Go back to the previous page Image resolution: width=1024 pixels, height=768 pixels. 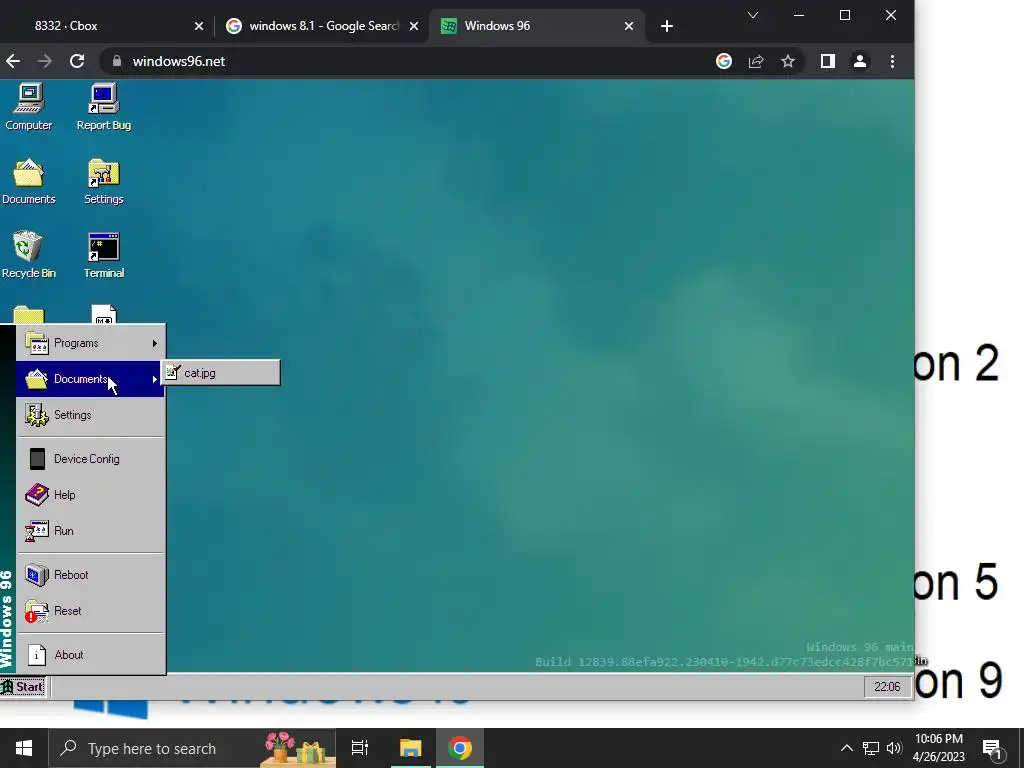pyautogui.click(x=13, y=61)
